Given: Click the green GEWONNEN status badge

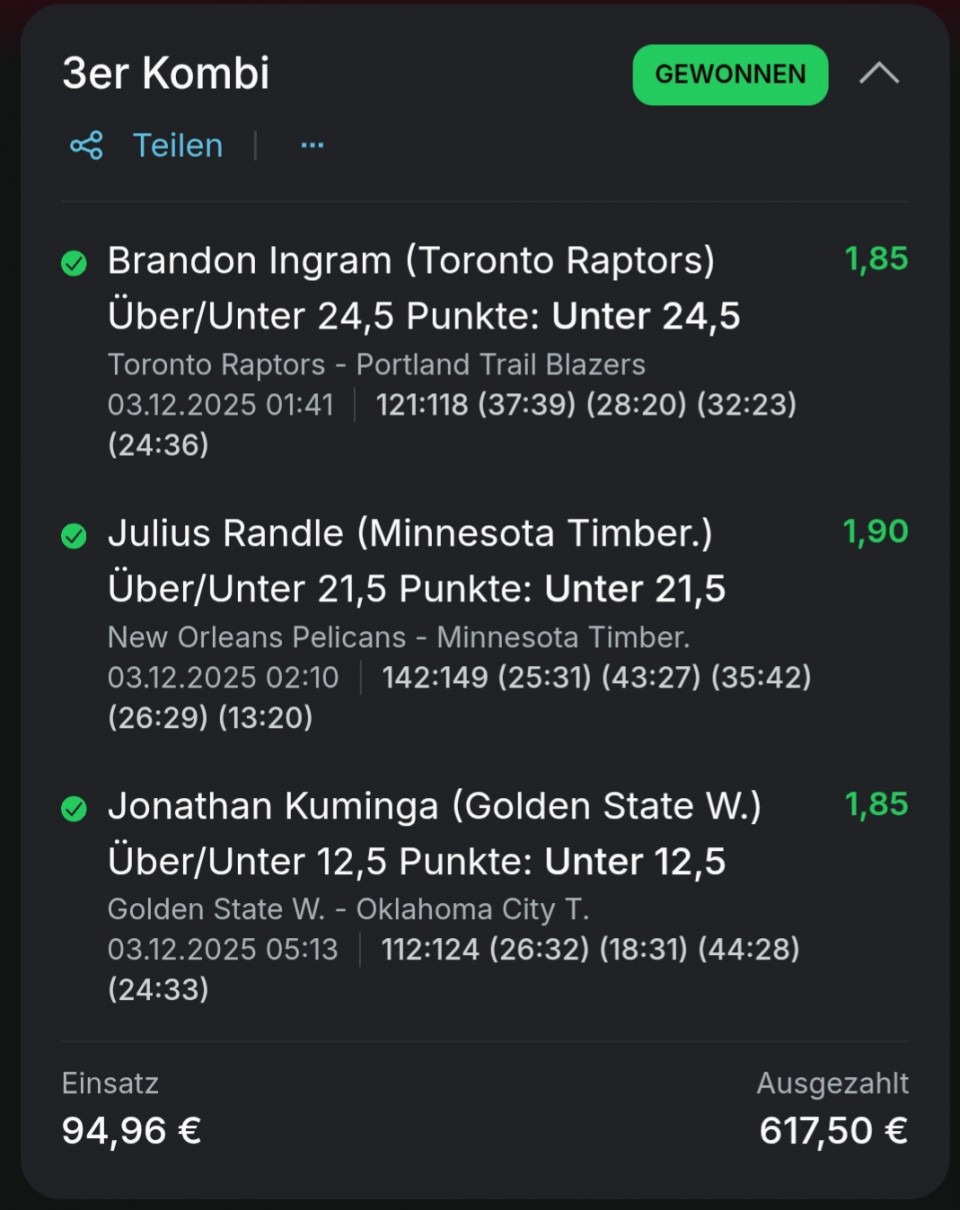Looking at the screenshot, I should click(x=730, y=75).
